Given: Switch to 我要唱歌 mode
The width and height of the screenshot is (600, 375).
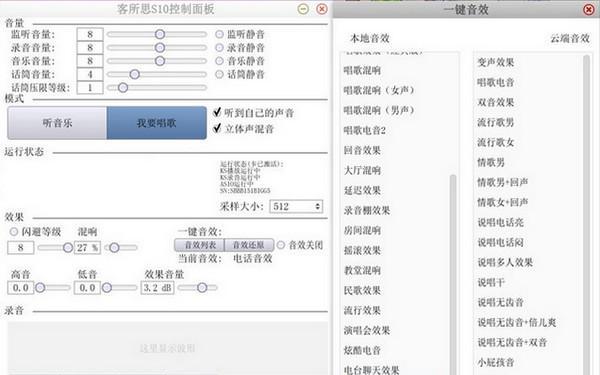Looking at the screenshot, I should tap(157, 123).
